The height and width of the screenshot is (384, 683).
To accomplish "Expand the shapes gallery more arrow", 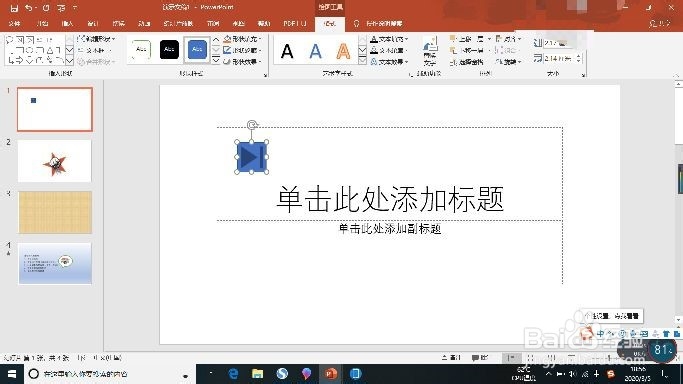I will pos(69,61).
